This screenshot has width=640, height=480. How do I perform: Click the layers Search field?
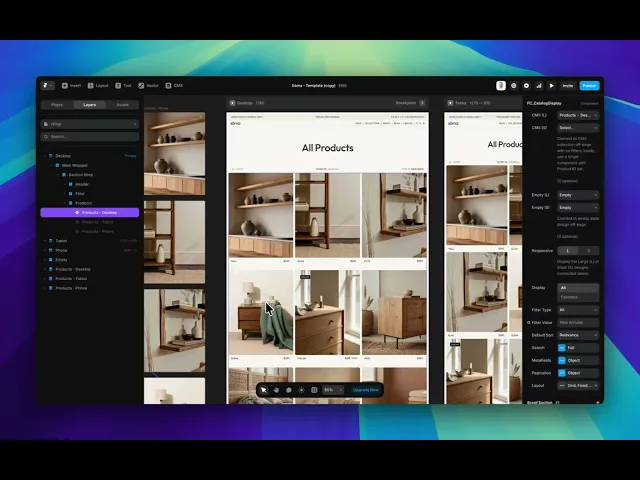coord(90,137)
